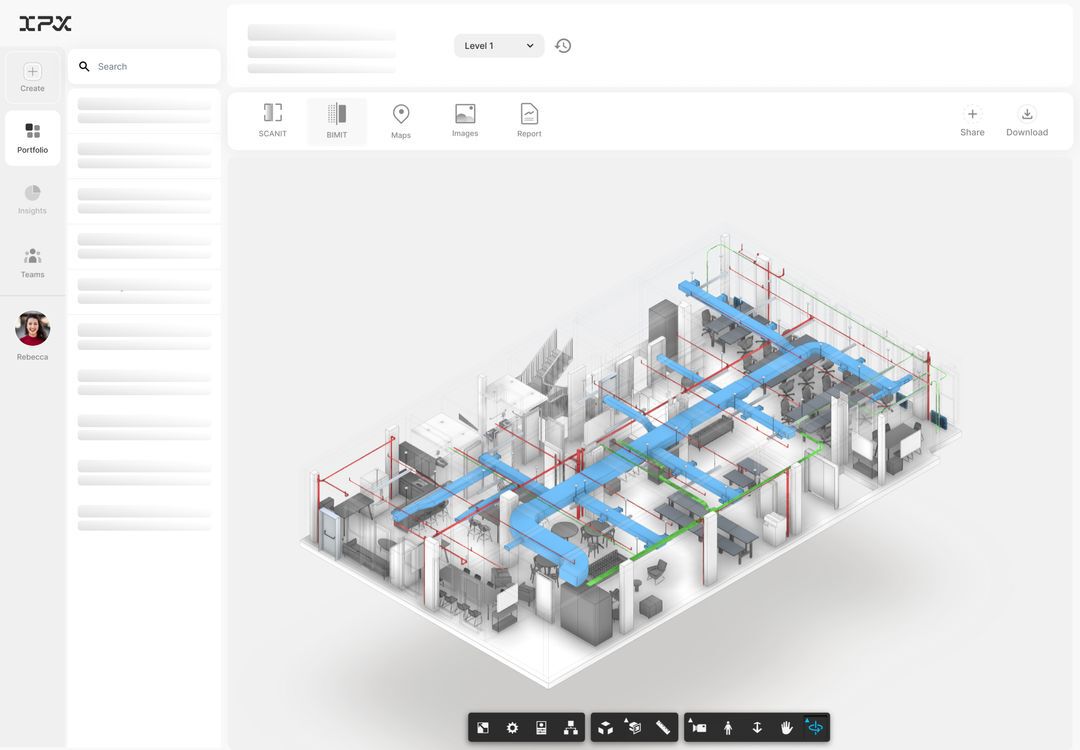Expand the section analysis tool options
Image resolution: width=1080 pixels, height=750 pixels.
click(x=633, y=728)
